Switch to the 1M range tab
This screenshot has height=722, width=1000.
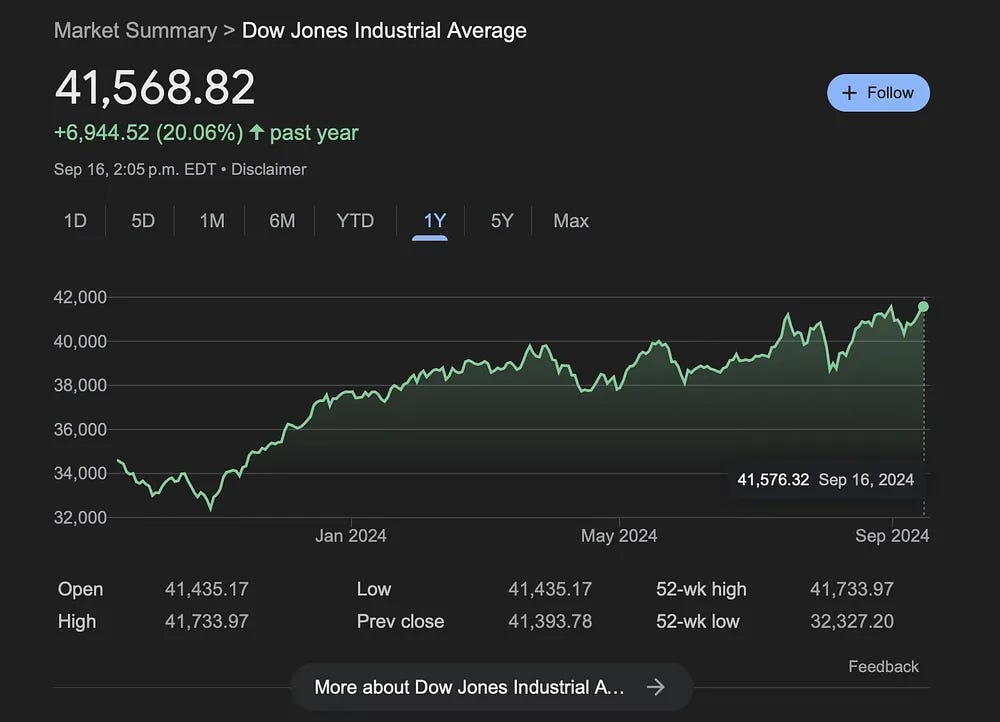click(212, 221)
